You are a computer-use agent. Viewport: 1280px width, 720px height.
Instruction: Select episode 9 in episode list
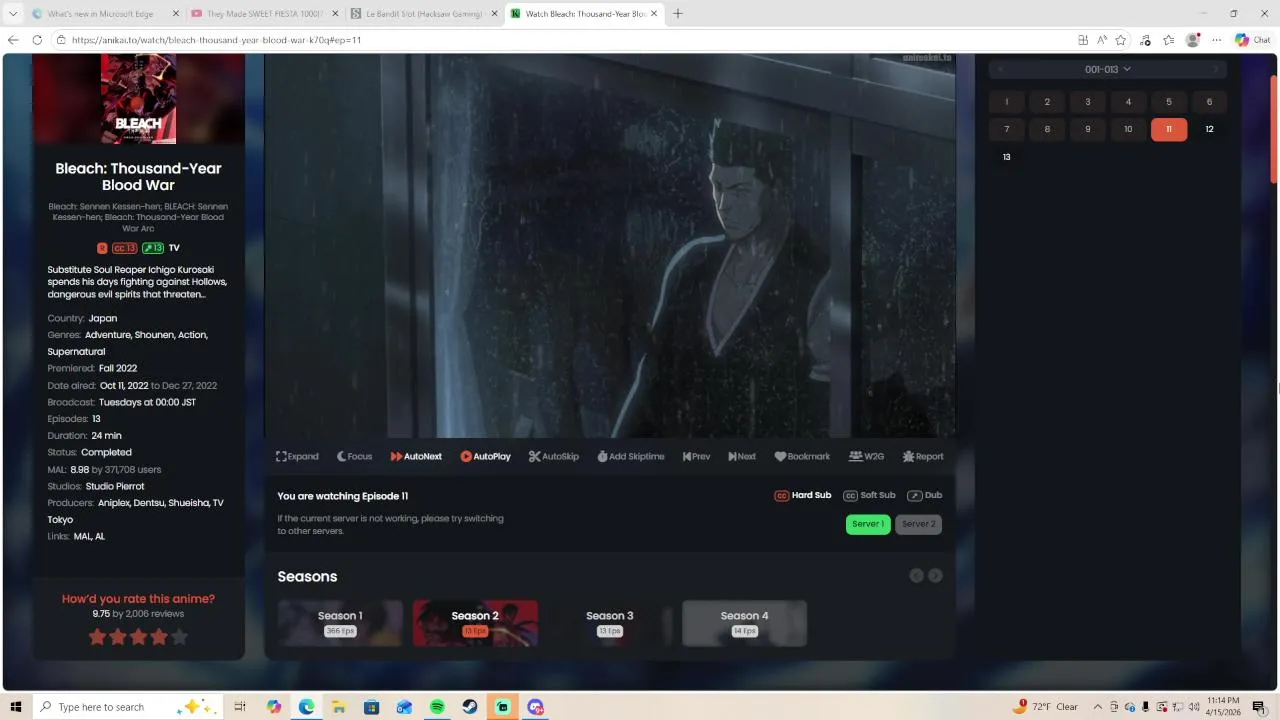[x=1088, y=129]
